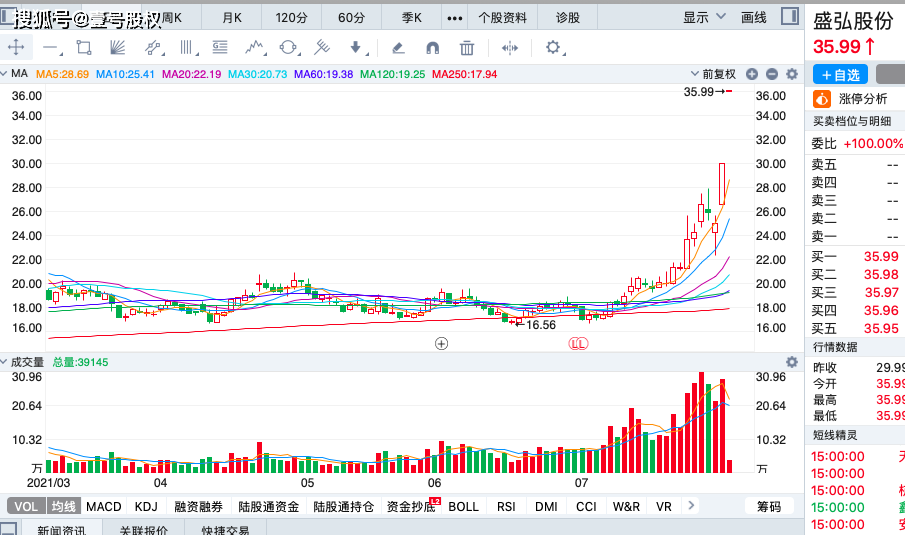Open the 个股资料 tab
The width and height of the screenshot is (905, 535).
pyautogui.click(x=502, y=18)
